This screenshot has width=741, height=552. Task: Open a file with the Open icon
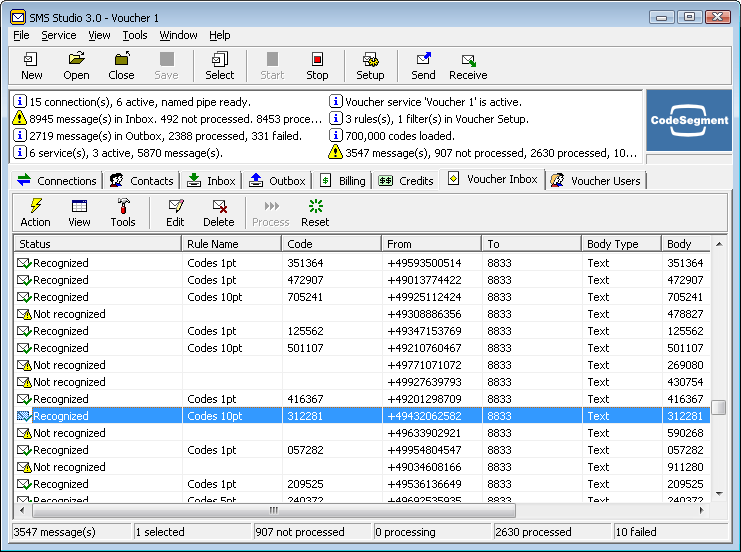[76, 66]
